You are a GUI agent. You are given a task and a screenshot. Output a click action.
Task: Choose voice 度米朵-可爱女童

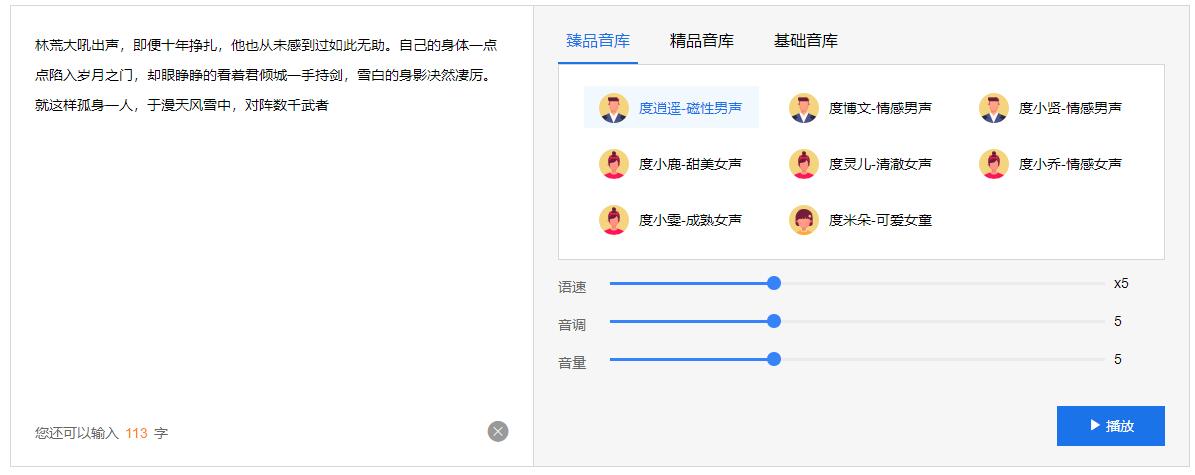coord(860,220)
